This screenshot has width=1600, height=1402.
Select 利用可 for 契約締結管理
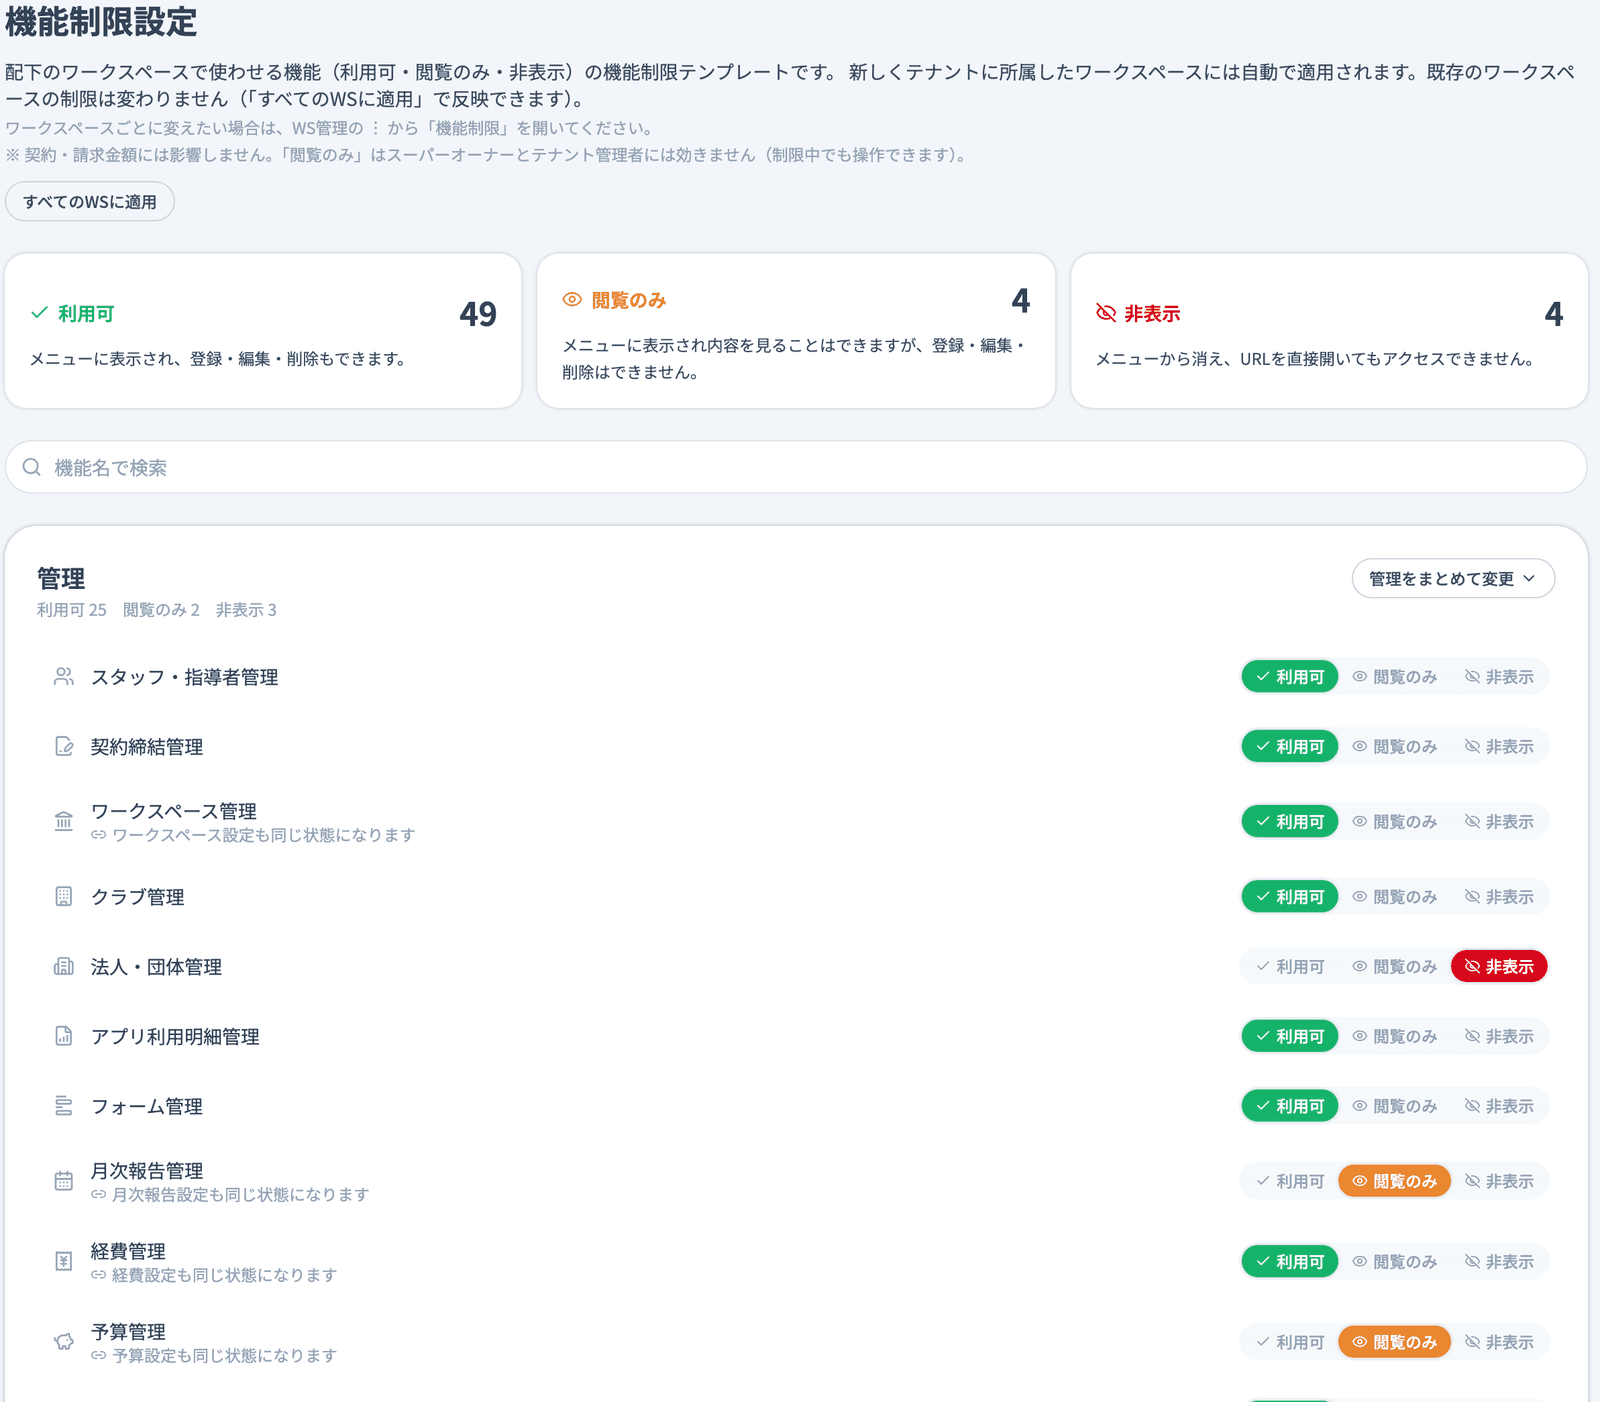tap(1290, 747)
